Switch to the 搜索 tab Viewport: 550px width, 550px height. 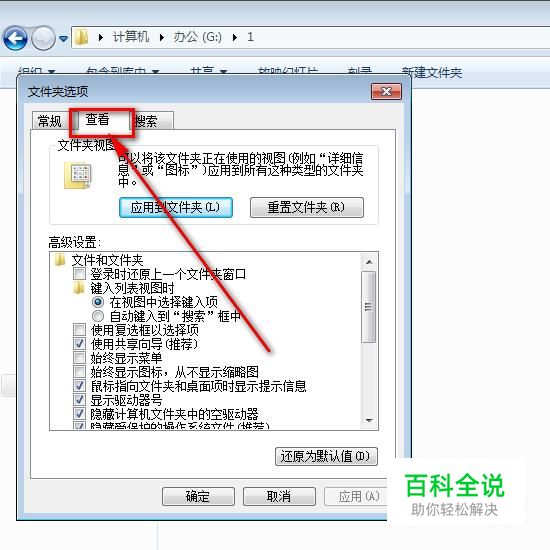[x=152, y=121]
